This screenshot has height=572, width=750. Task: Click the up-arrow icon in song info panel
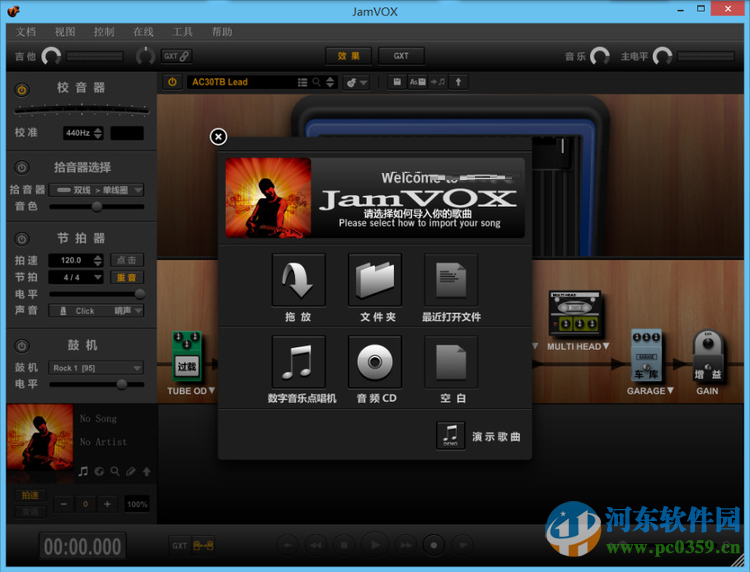[x=146, y=472]
